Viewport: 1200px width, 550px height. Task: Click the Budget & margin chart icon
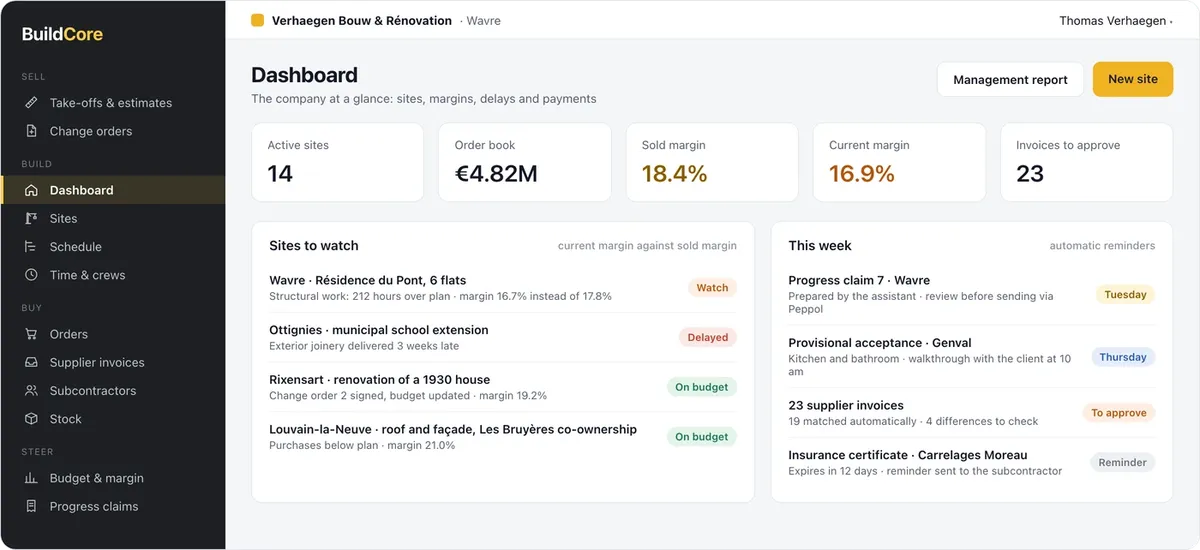31,478
